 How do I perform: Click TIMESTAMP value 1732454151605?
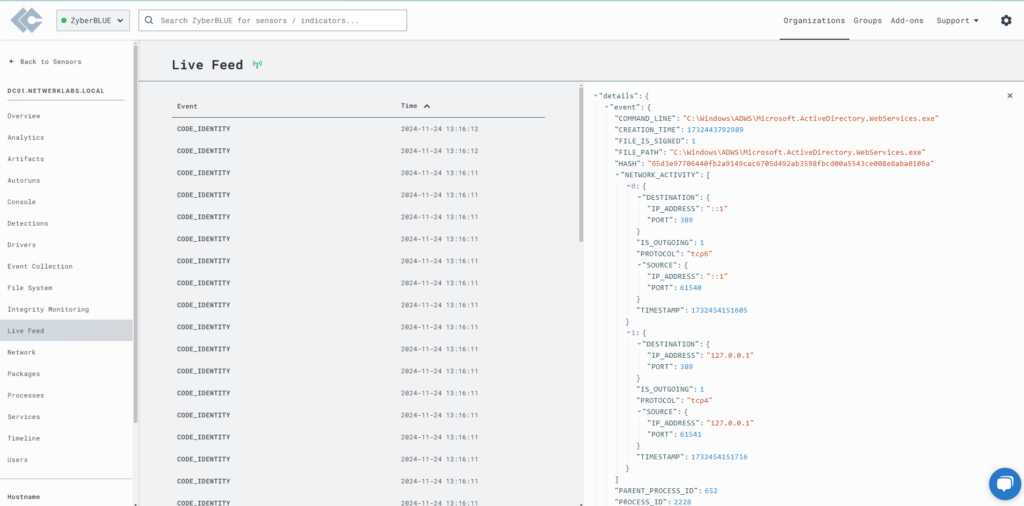(719, 310)
